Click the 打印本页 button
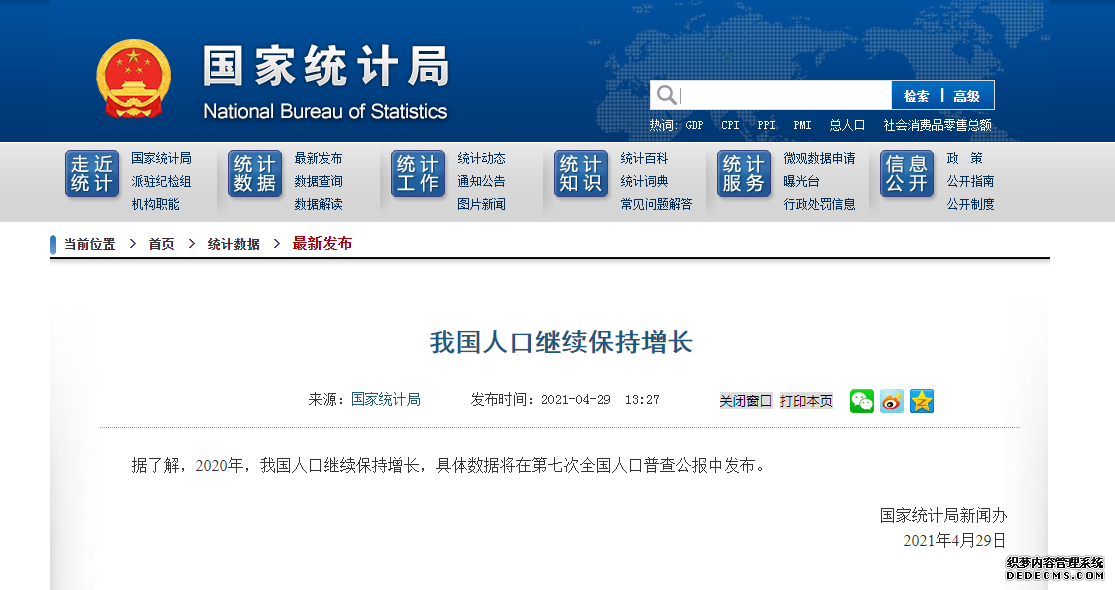The image size is (1115, 590). tap(806, 401)
